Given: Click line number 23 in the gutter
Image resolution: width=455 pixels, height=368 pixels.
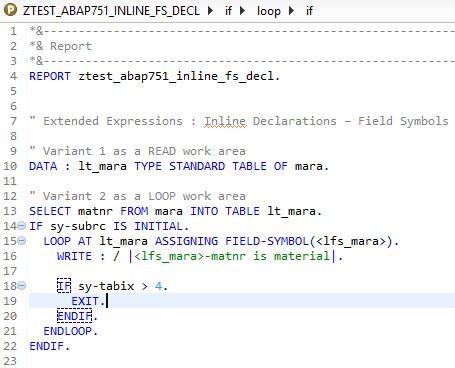Looking at the screenshot, I should [x=10, y=361].
